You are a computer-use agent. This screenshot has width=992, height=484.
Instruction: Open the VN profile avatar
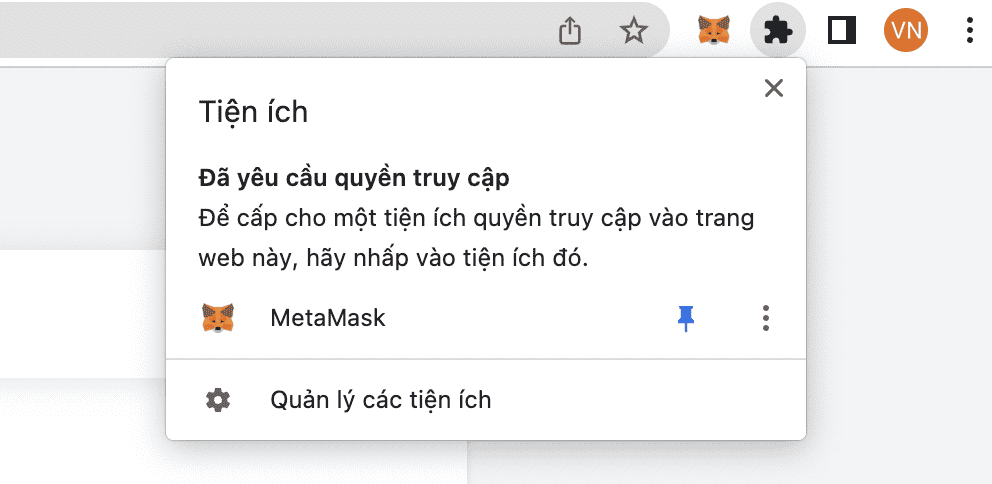tap(906, 32)
